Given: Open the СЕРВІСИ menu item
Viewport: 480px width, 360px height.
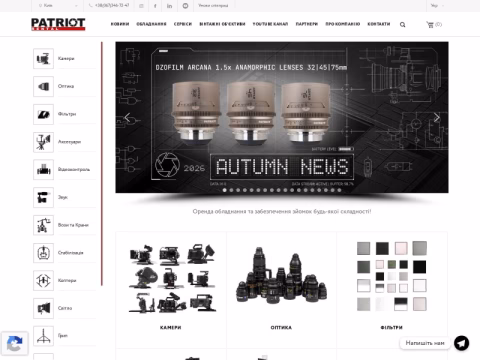Looking at the screenshot, I should 183,24.
